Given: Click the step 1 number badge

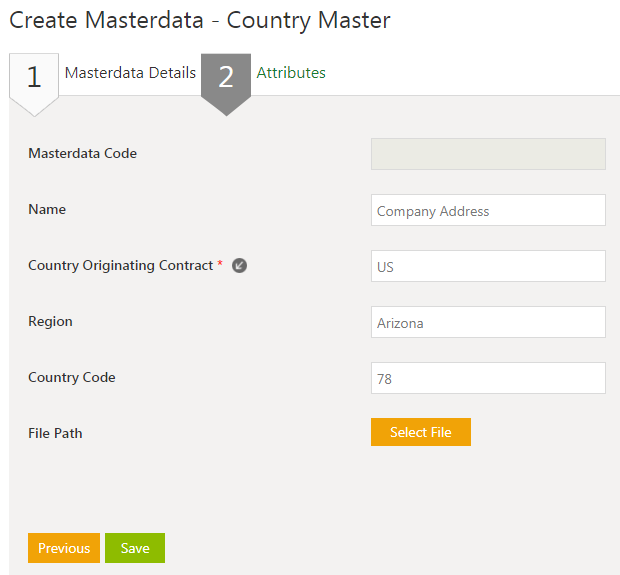Looking at the screenshot, I should pyautogui.click(x=34, y=77).
